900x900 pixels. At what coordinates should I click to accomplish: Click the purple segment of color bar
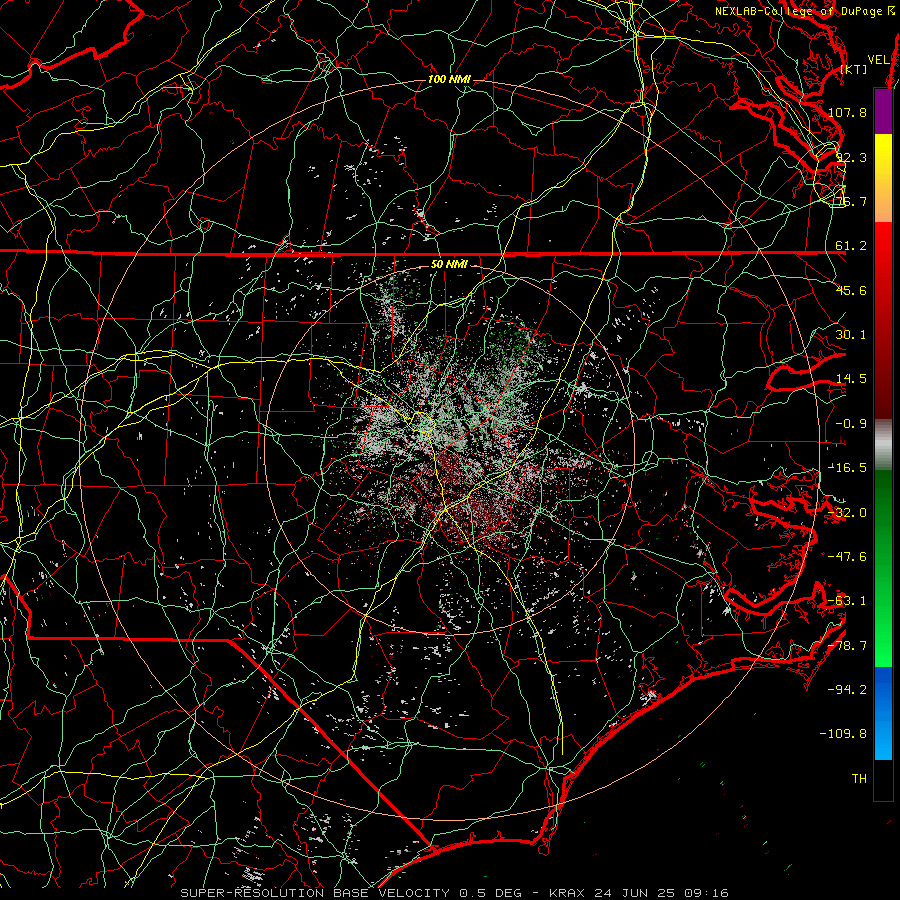coord(883,111)
